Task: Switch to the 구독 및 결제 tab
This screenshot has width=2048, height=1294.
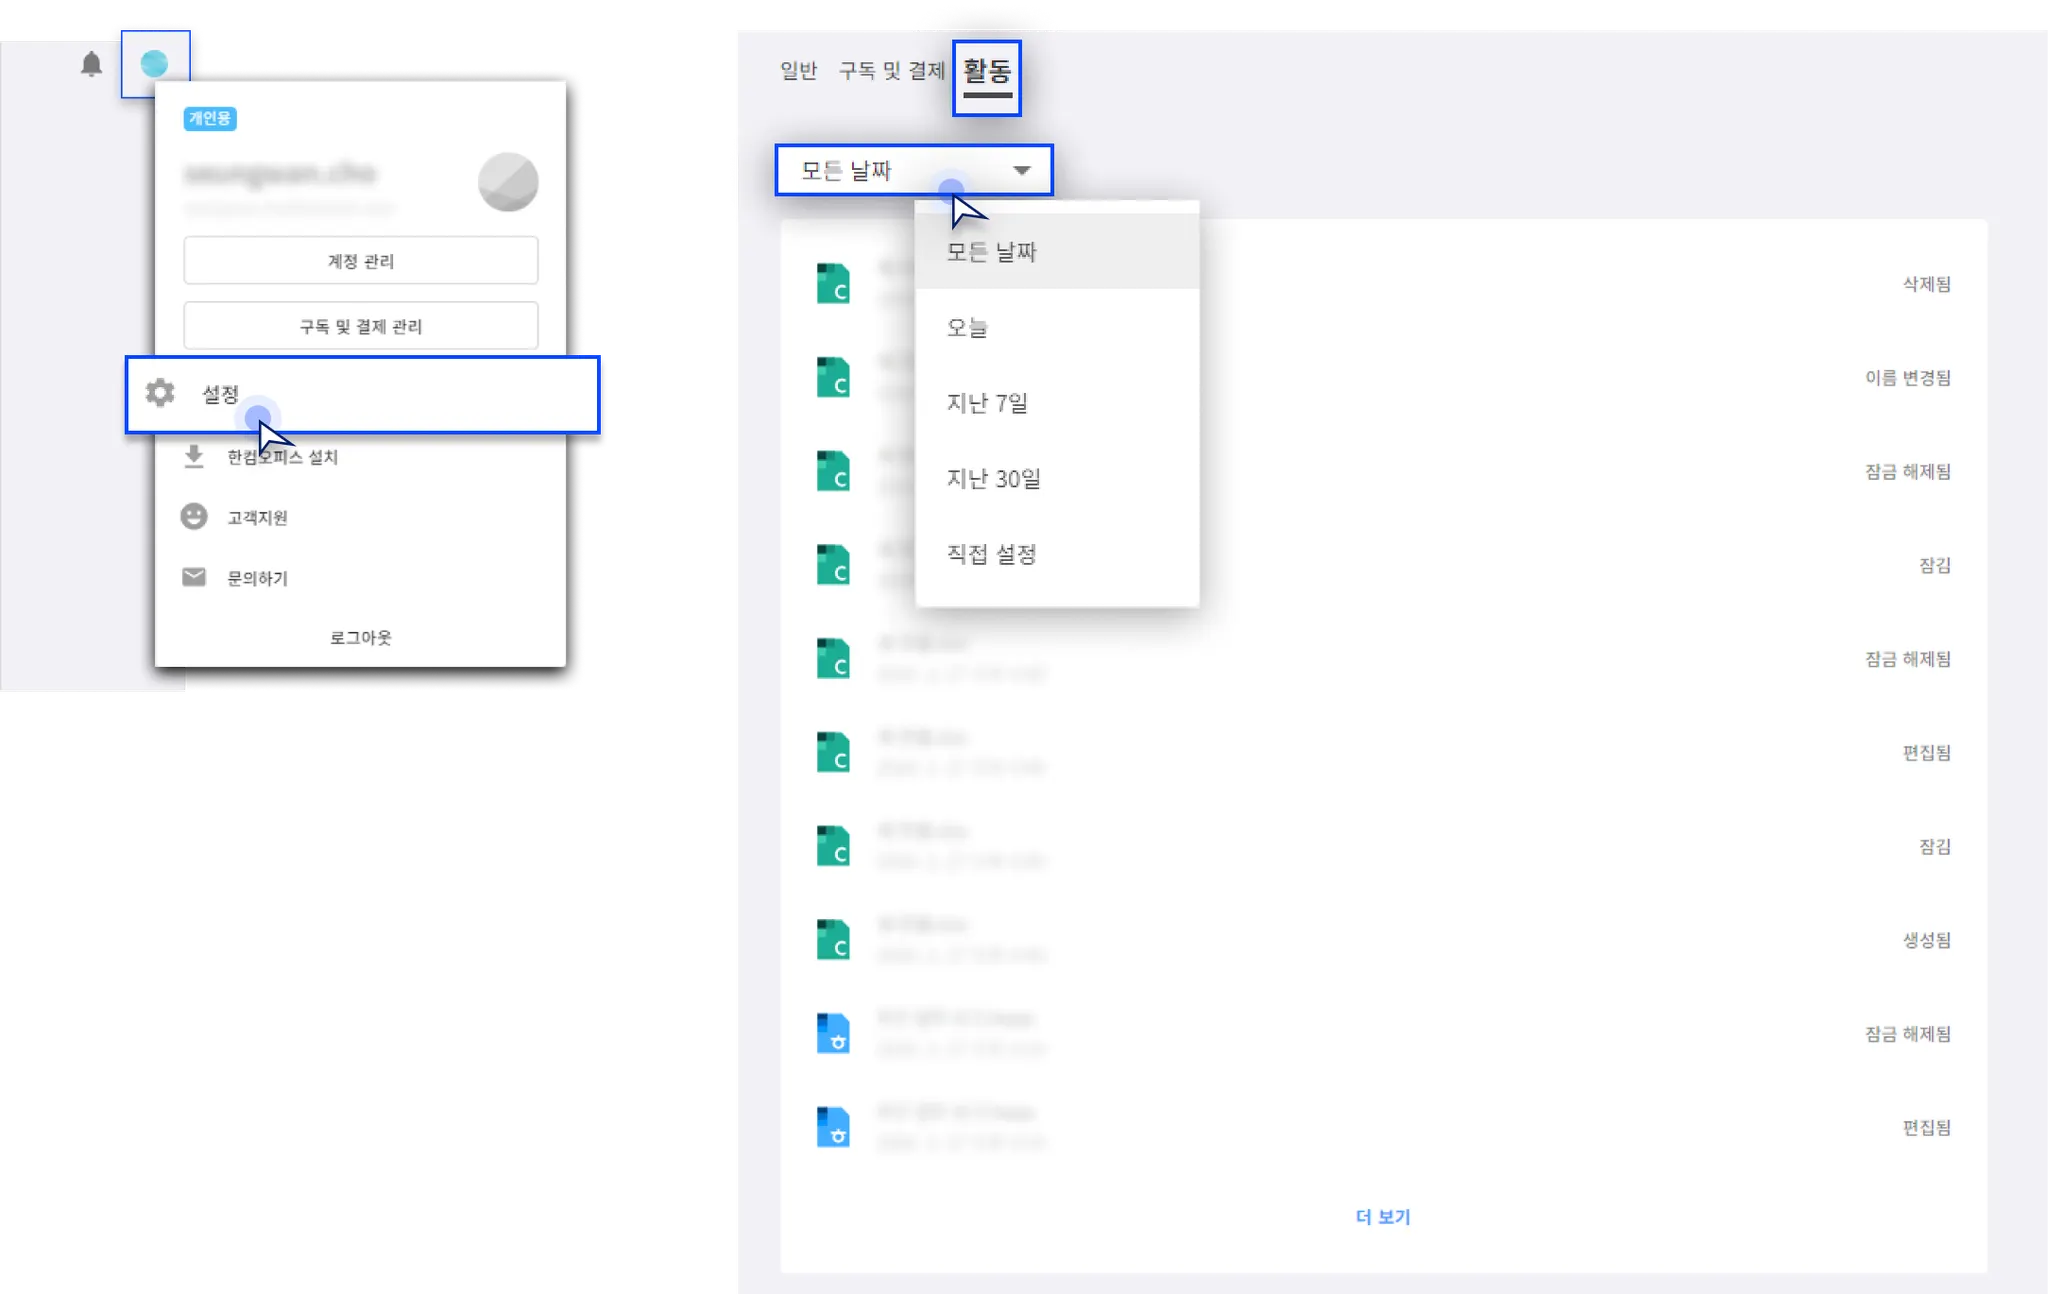Action: point(891,71)
